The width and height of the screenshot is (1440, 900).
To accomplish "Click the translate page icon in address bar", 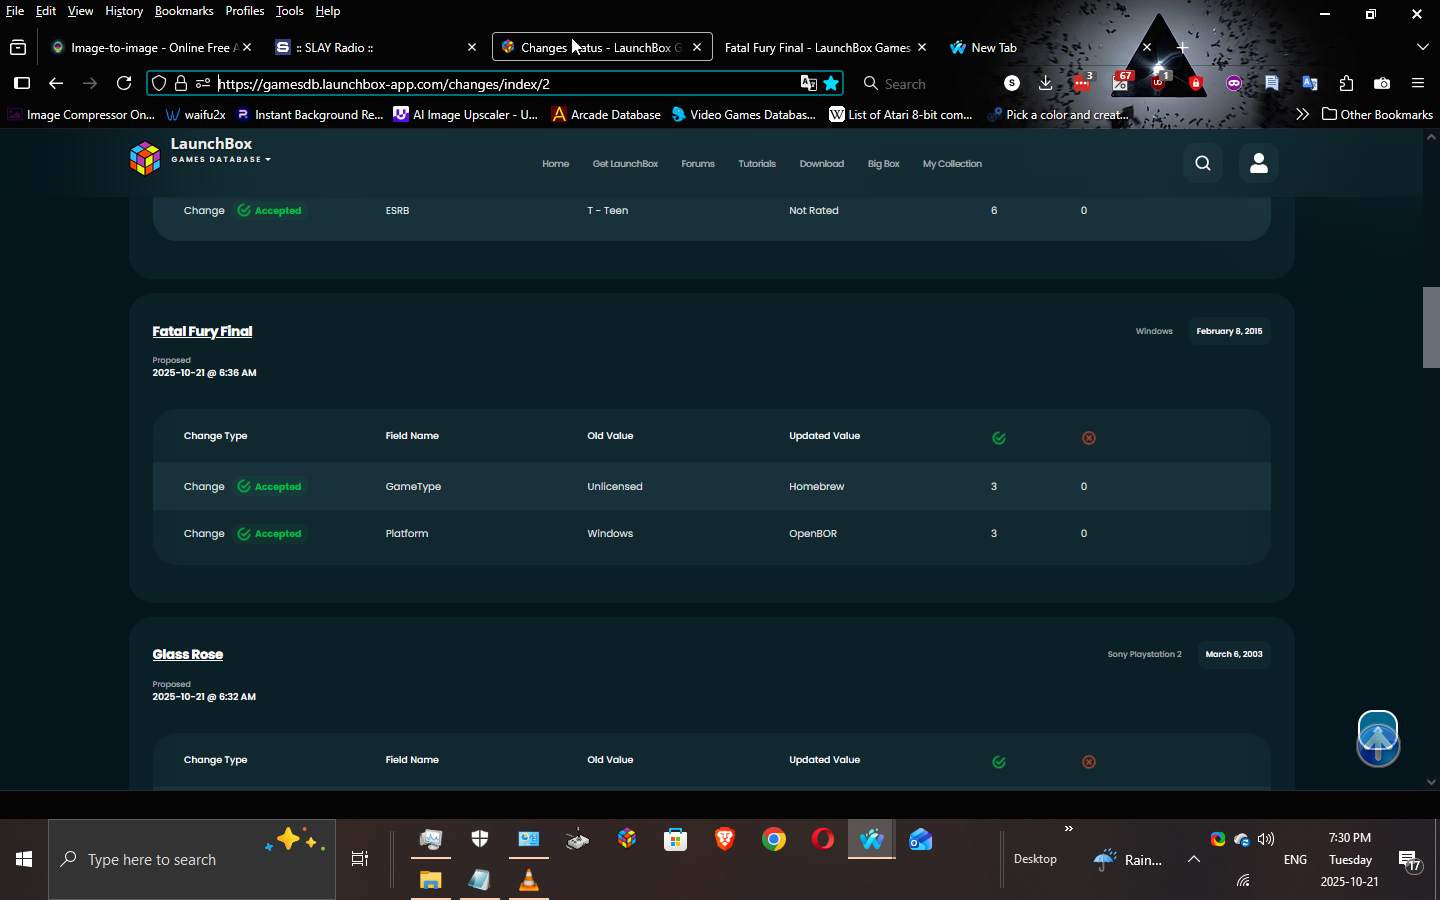I will pyautogui.click(x=808, y=84).
